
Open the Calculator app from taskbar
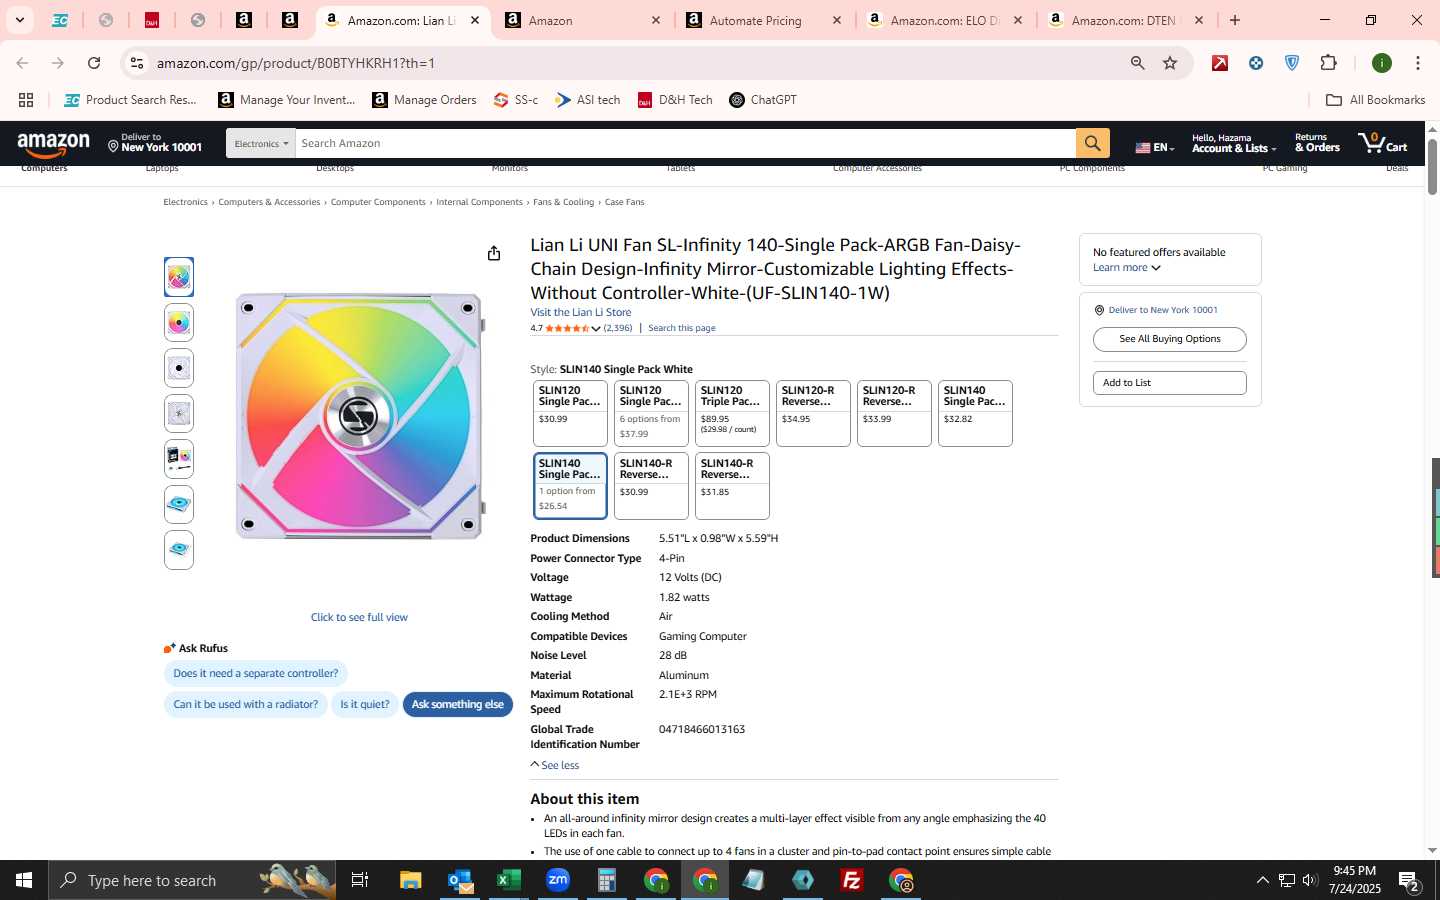click(607, 880)
